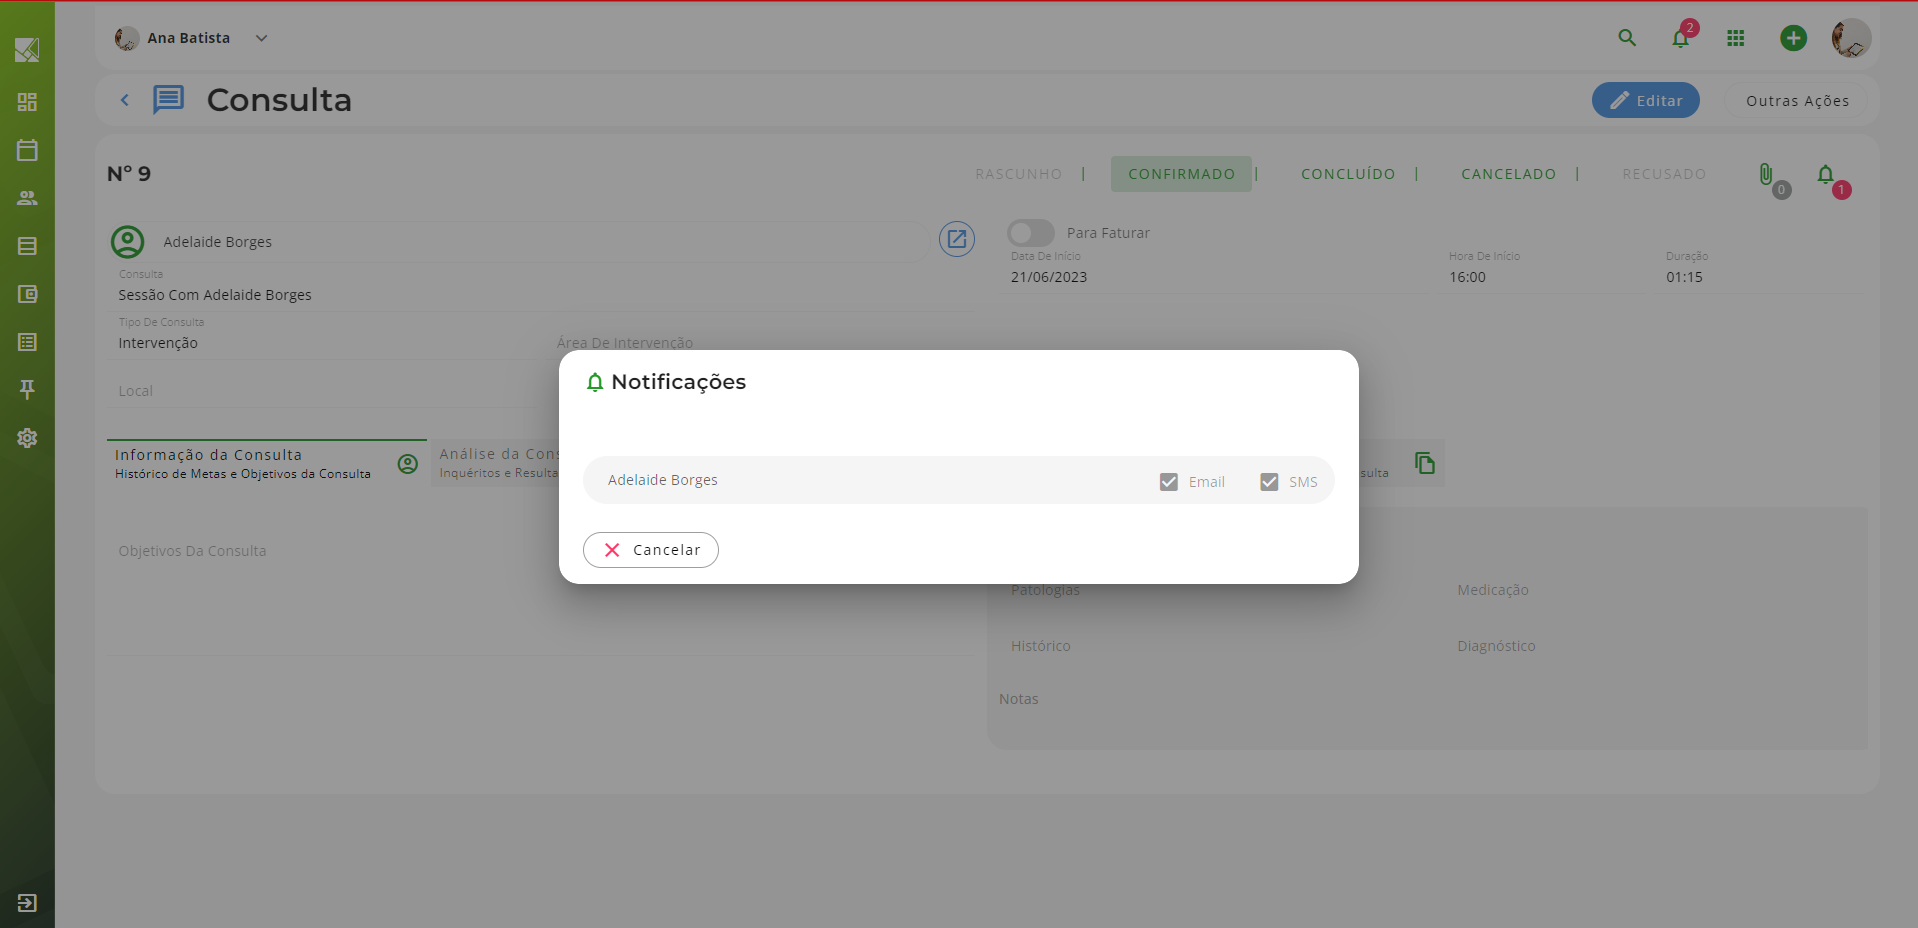
Task: Expand the Ana Batista user dropdown
Action: point(261,38)
